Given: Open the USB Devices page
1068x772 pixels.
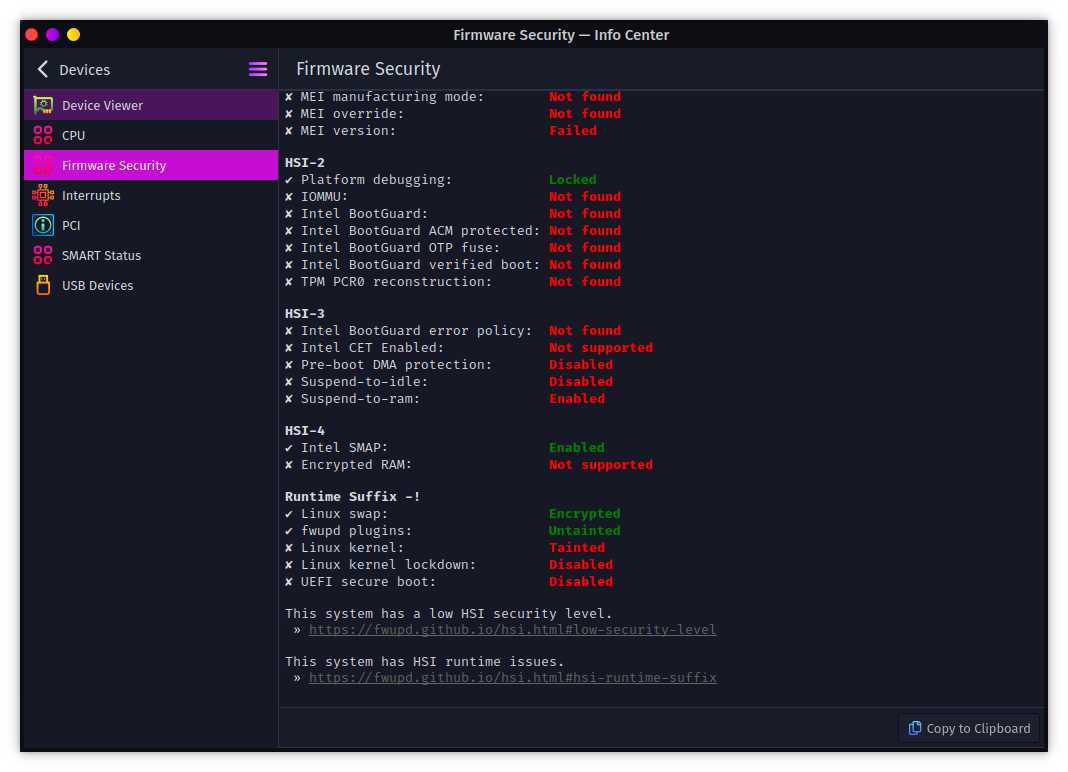Looking at the screenshot, I should pyautogui.click(x=151, y=285).
